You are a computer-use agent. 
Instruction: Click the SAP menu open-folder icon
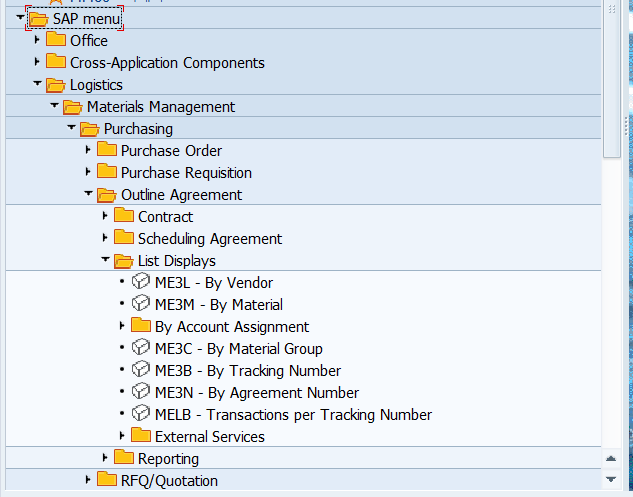click(x=39, y=19)
